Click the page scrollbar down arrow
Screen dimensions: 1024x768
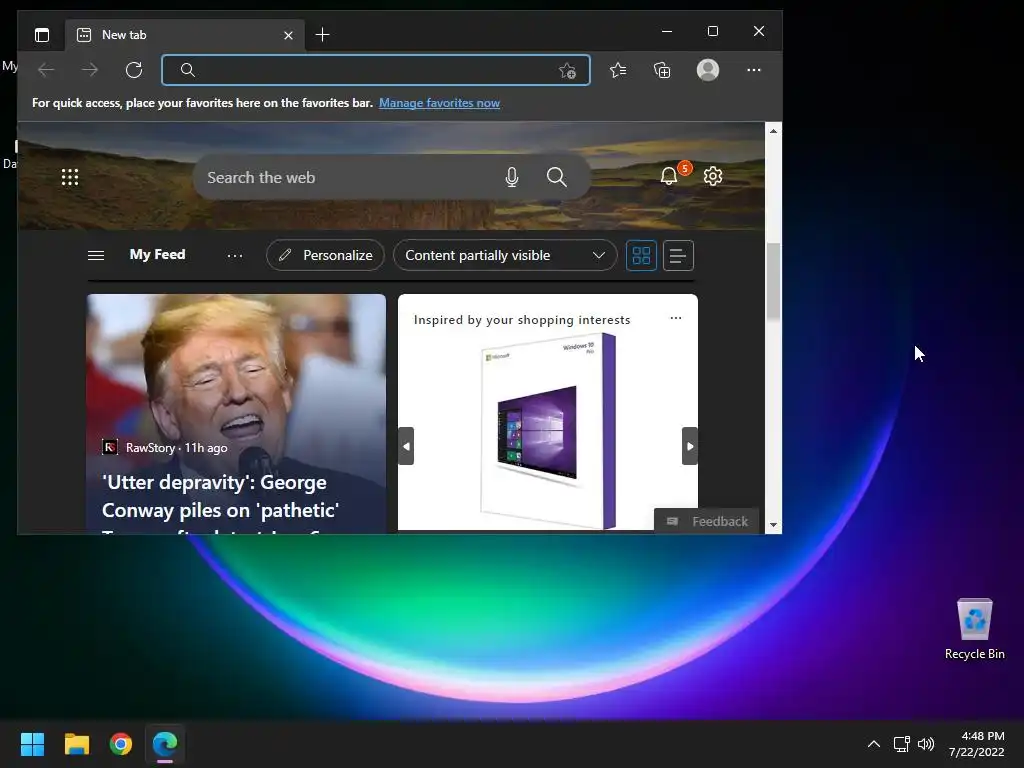773,525
